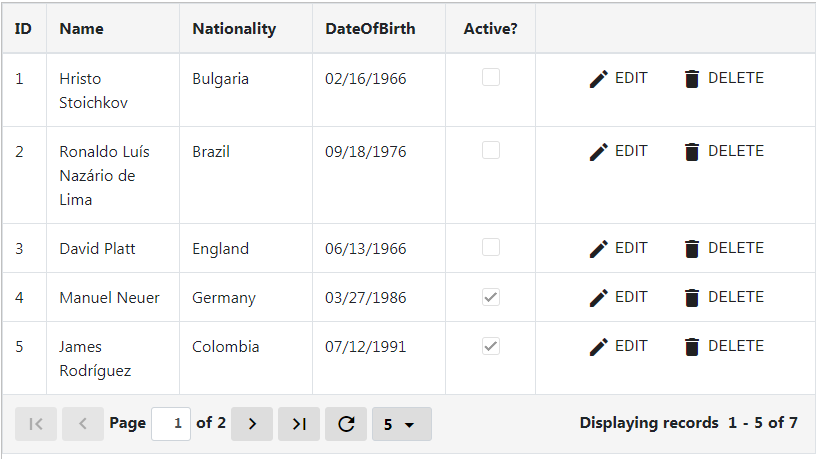Jump to the last page of the grid
The height and width of the screenshot is (459, 830).
tap(299, 424)
